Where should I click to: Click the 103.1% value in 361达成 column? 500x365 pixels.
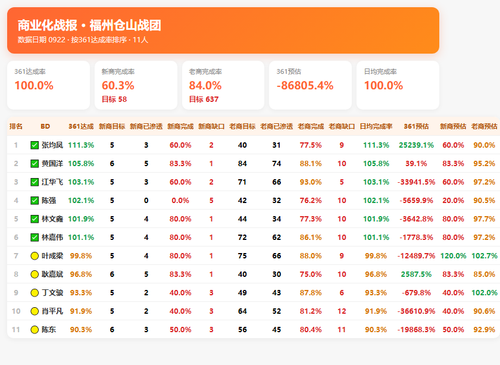coord(81,182)
